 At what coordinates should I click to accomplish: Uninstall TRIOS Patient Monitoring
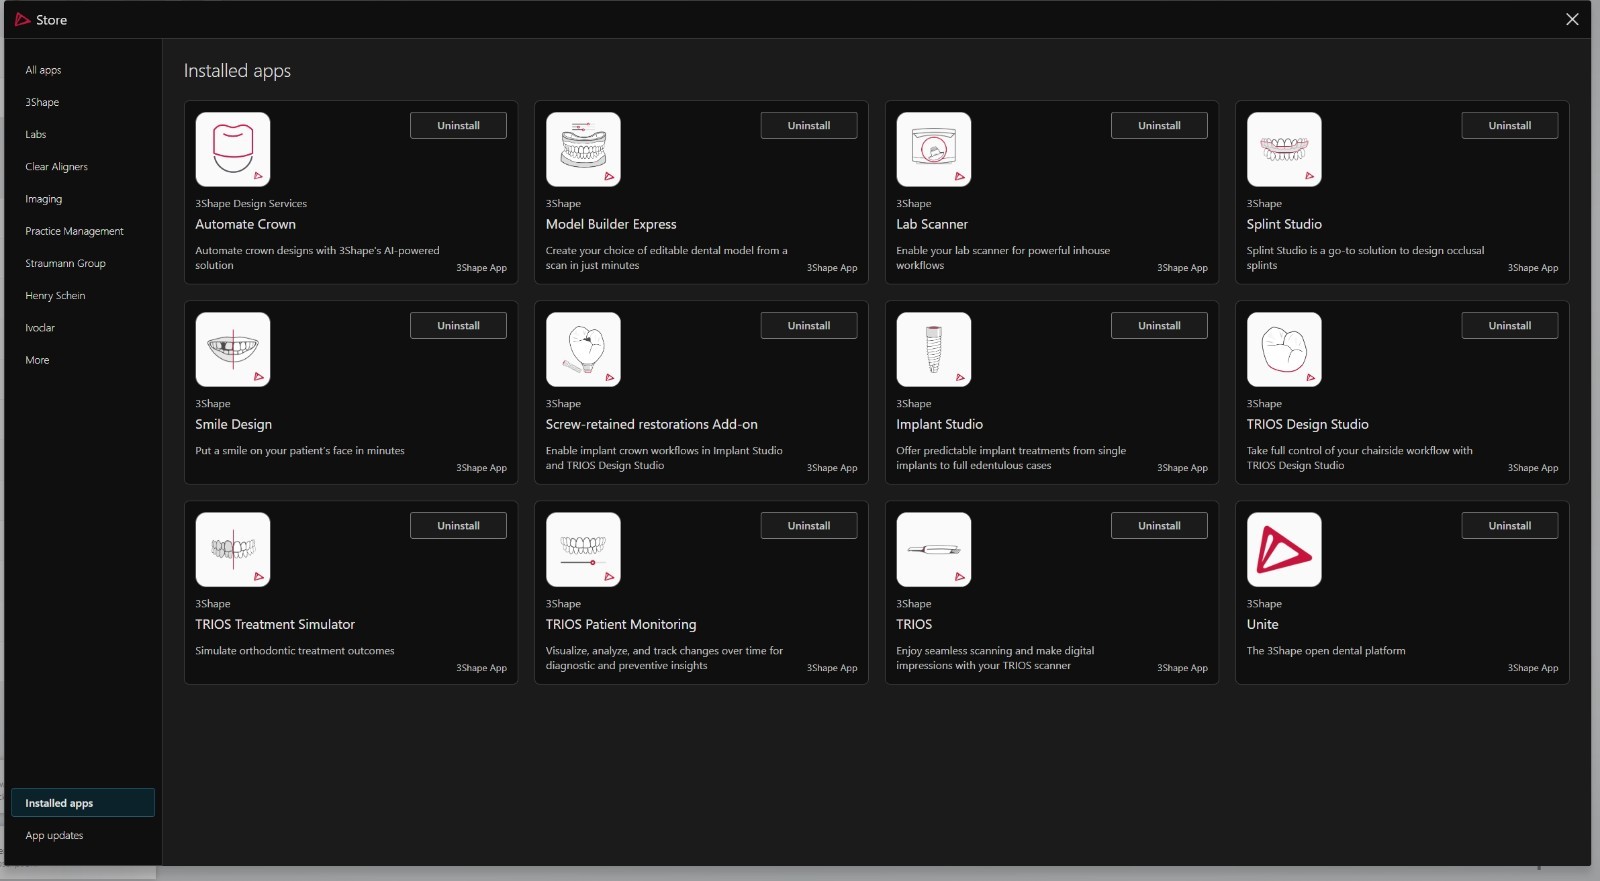[x=809, y=525]
